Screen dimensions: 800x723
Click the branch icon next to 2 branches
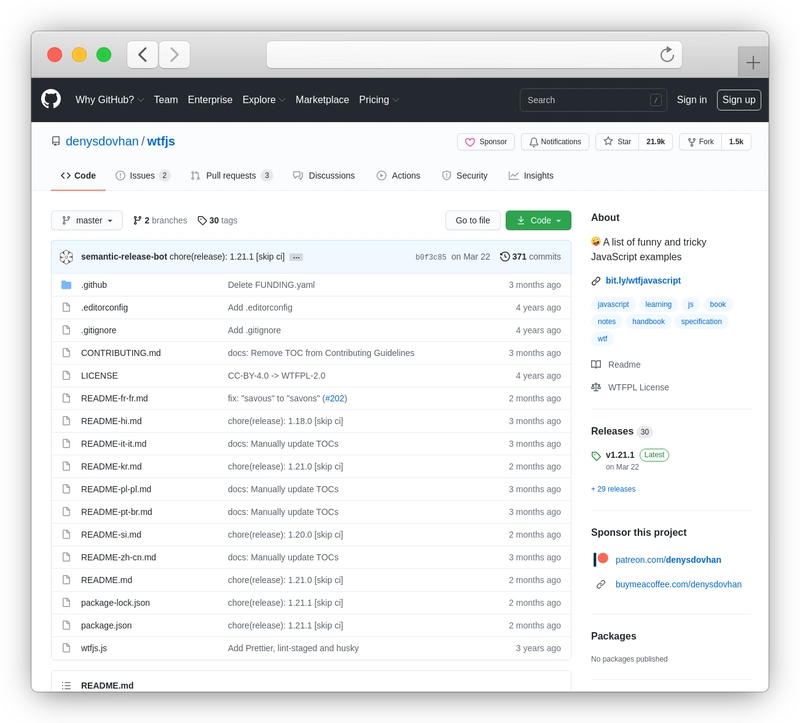[x=137, y=220]
